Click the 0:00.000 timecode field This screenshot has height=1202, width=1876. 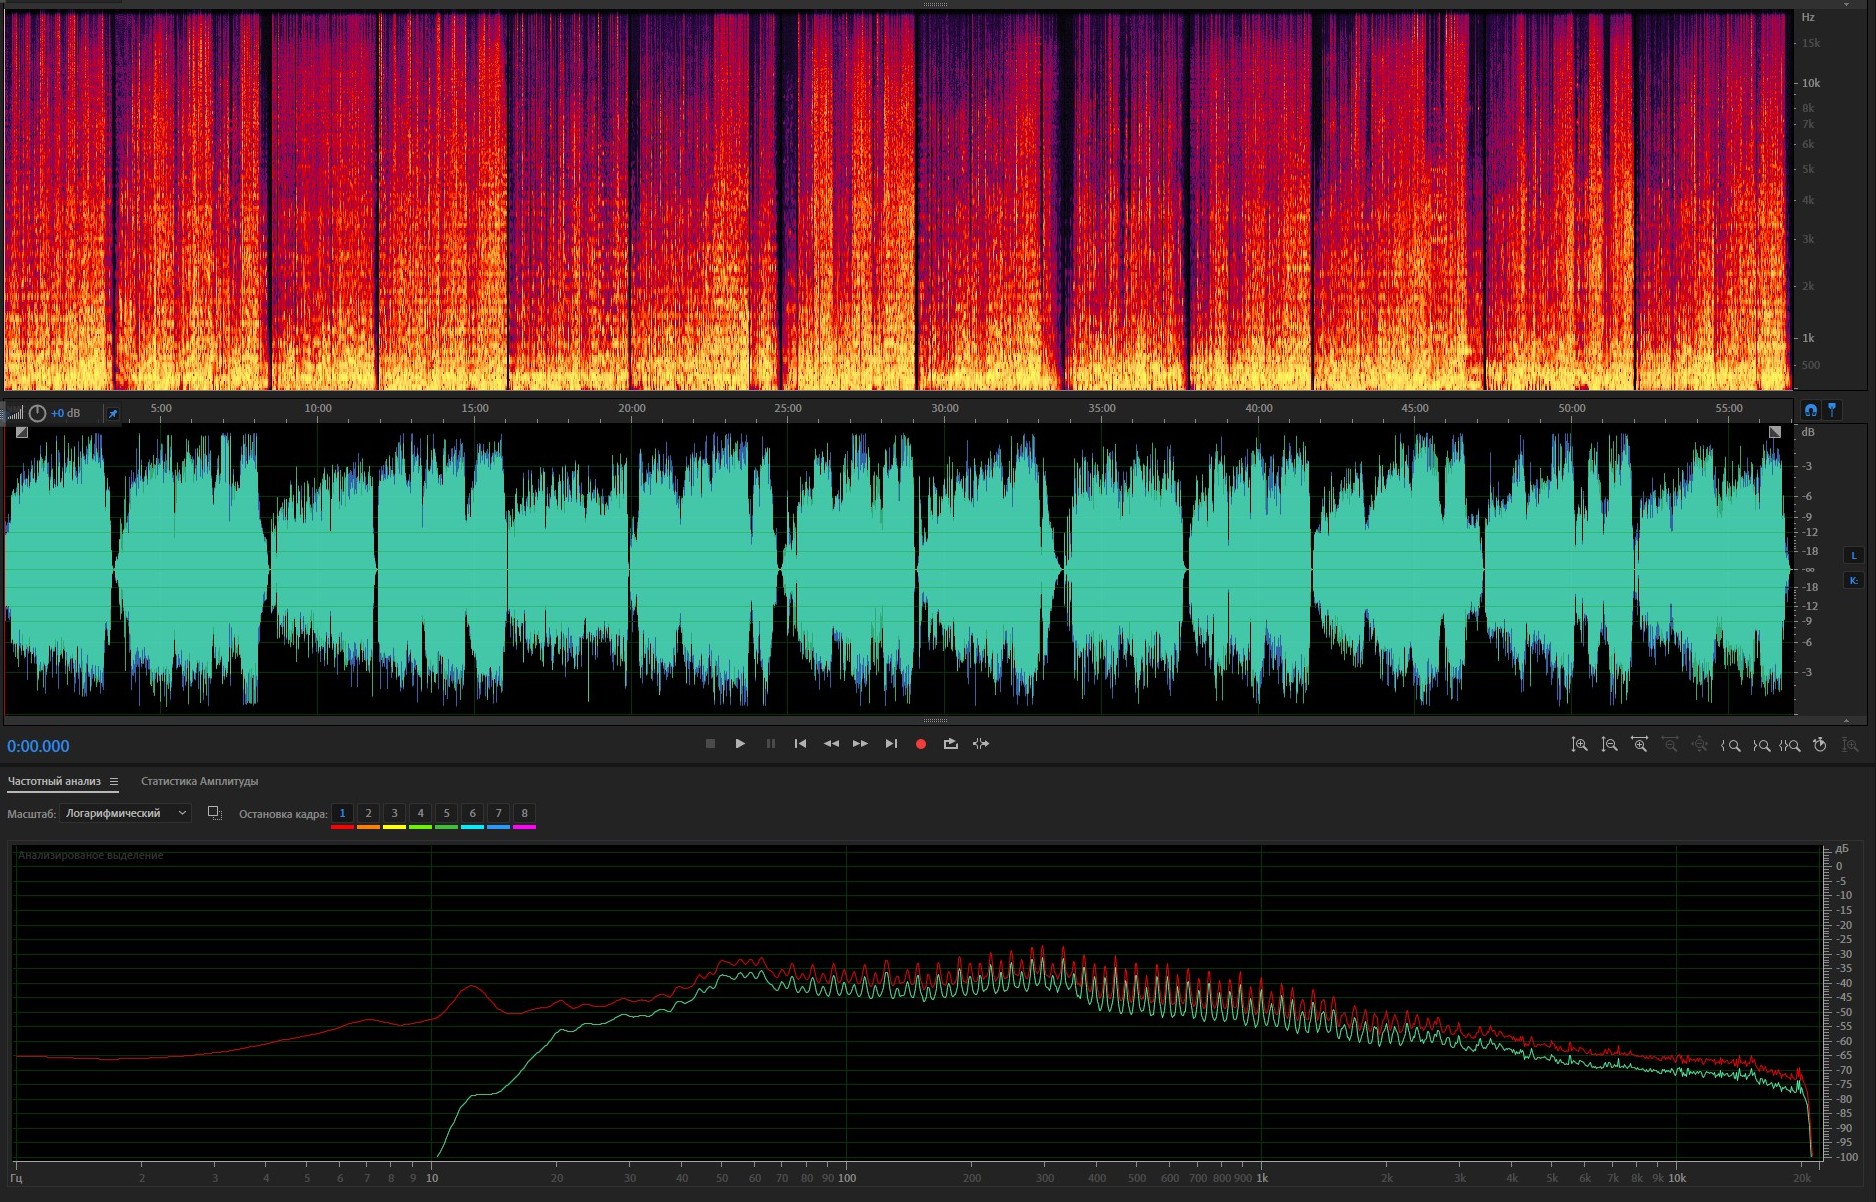38,746
